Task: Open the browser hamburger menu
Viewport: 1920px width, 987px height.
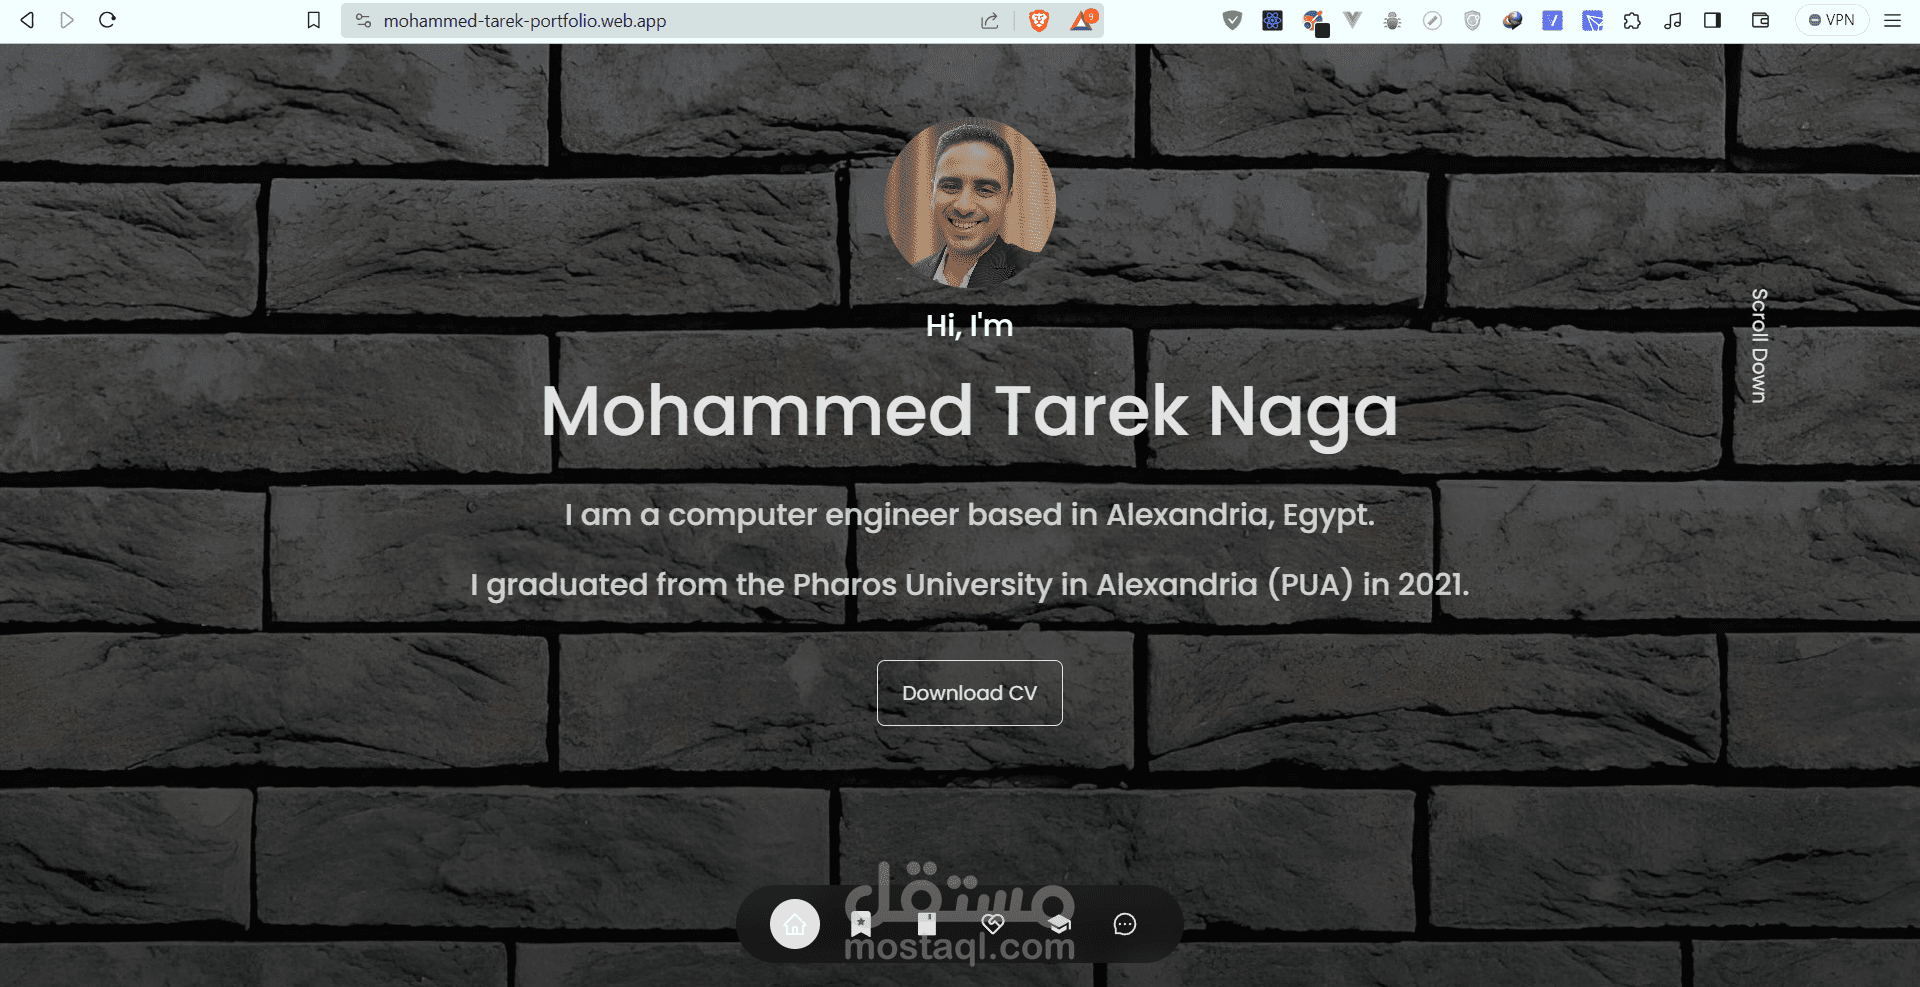Action: click(1892, 20)
